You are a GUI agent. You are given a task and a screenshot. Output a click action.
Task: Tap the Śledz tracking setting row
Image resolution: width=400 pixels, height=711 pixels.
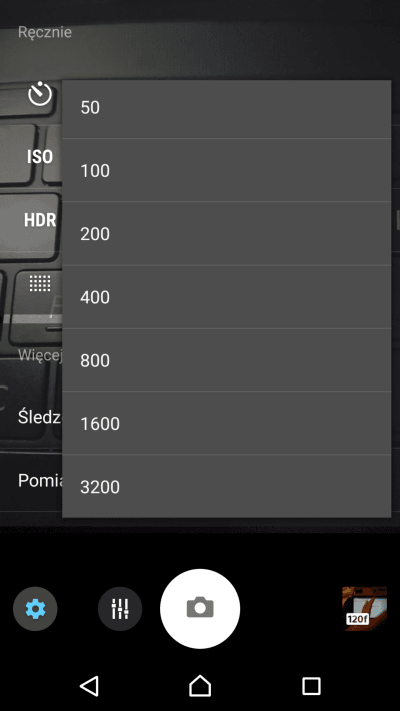(31, 417)
